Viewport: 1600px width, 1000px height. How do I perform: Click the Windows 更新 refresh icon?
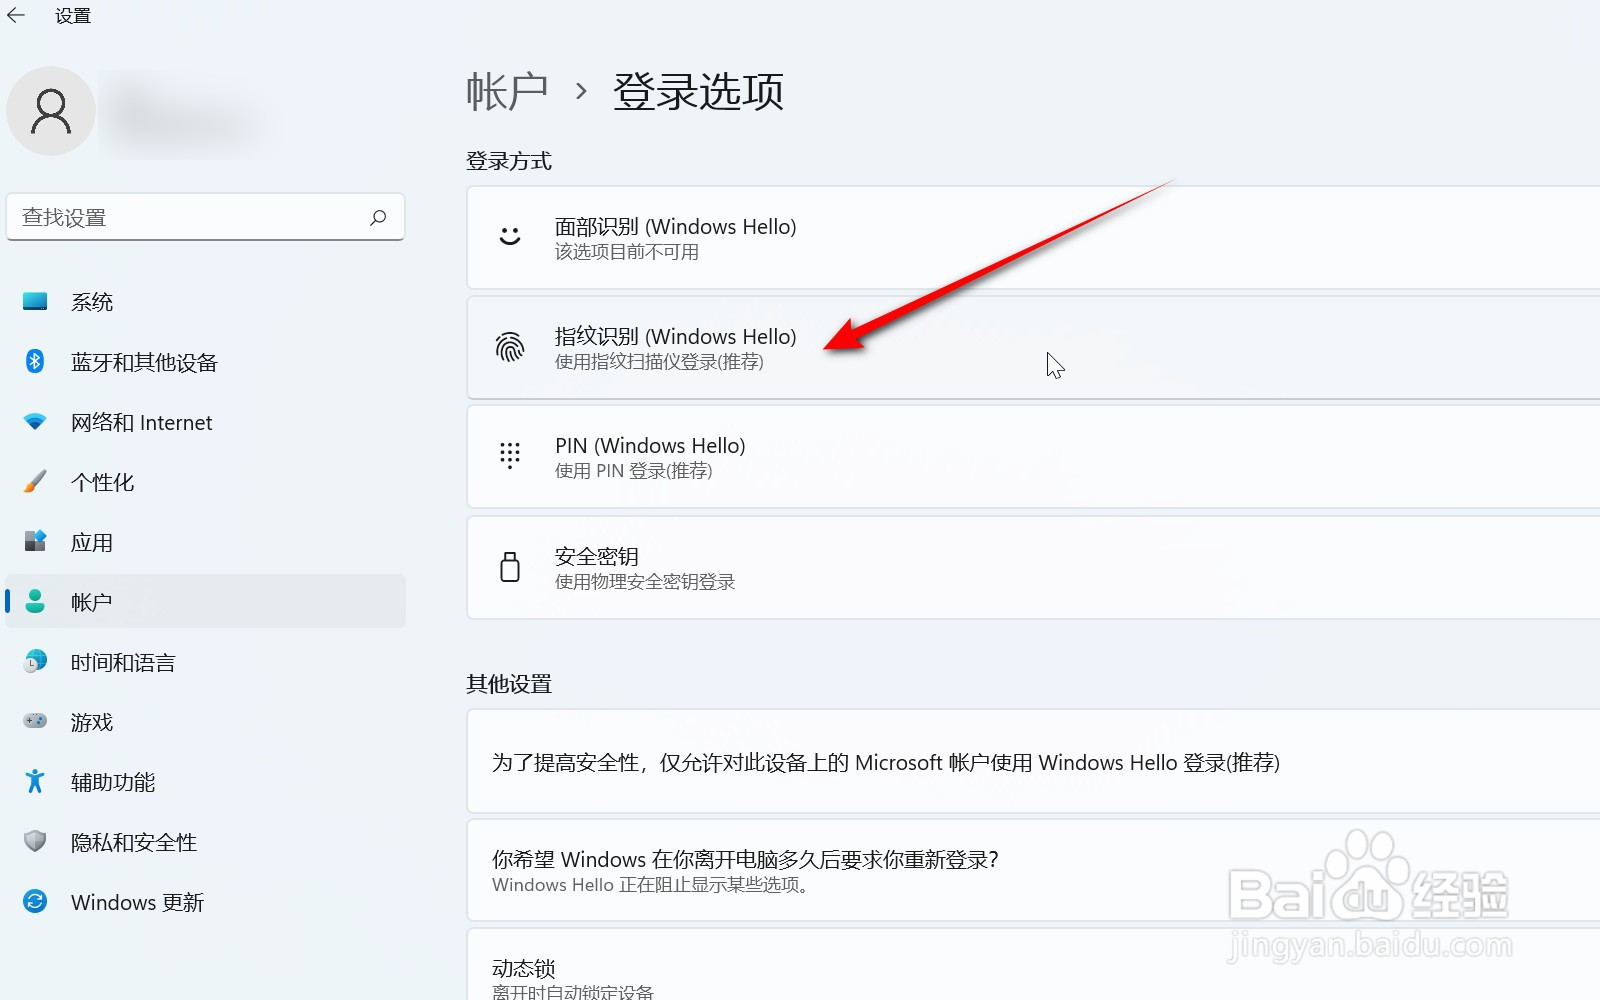pyautogui.click(x=35, y=901)
